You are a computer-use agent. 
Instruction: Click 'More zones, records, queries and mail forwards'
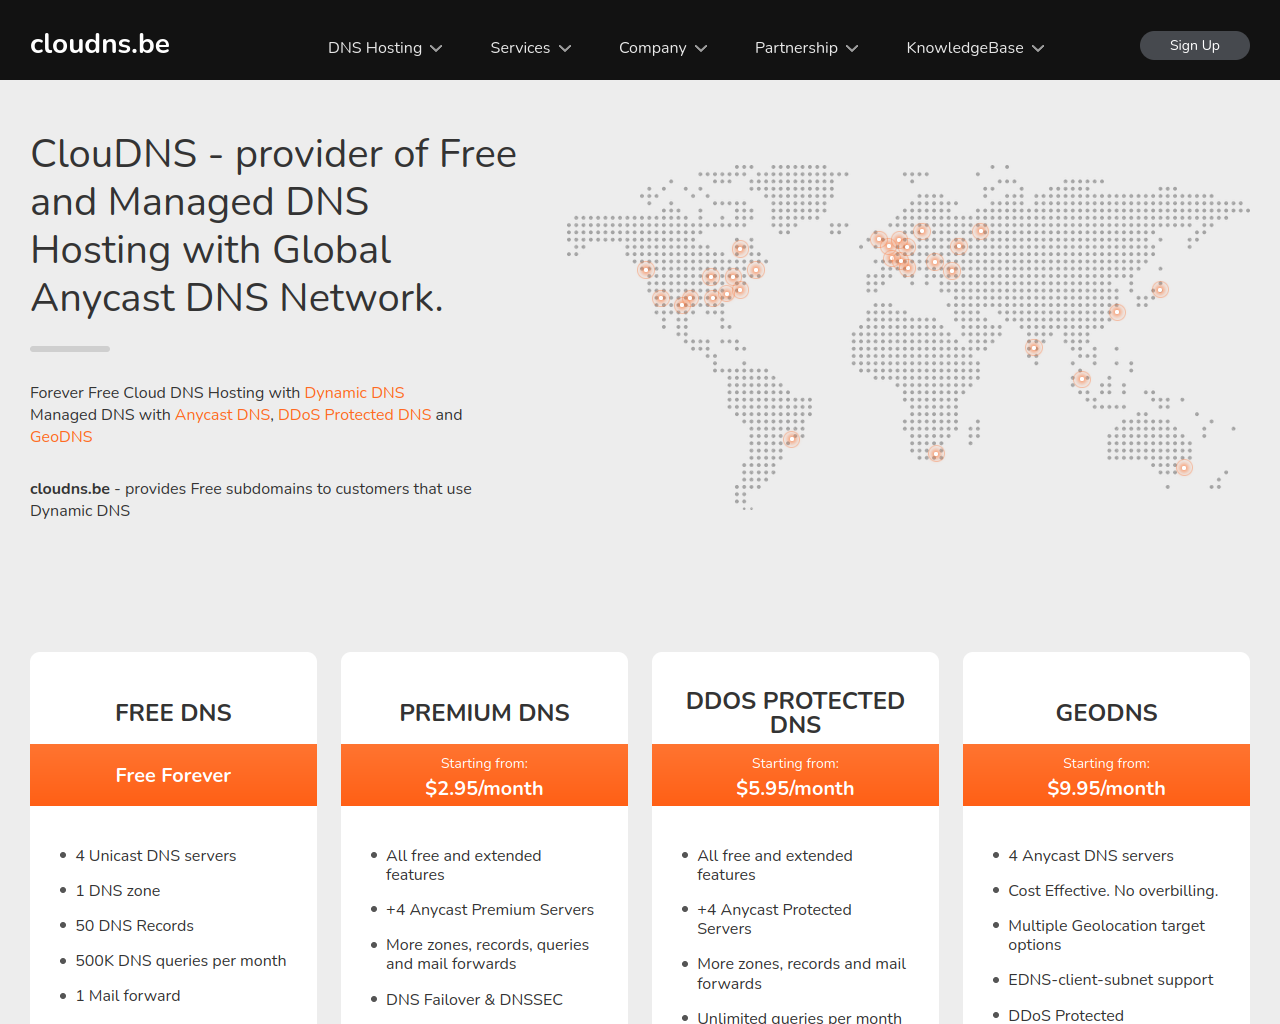click(487, 954)
